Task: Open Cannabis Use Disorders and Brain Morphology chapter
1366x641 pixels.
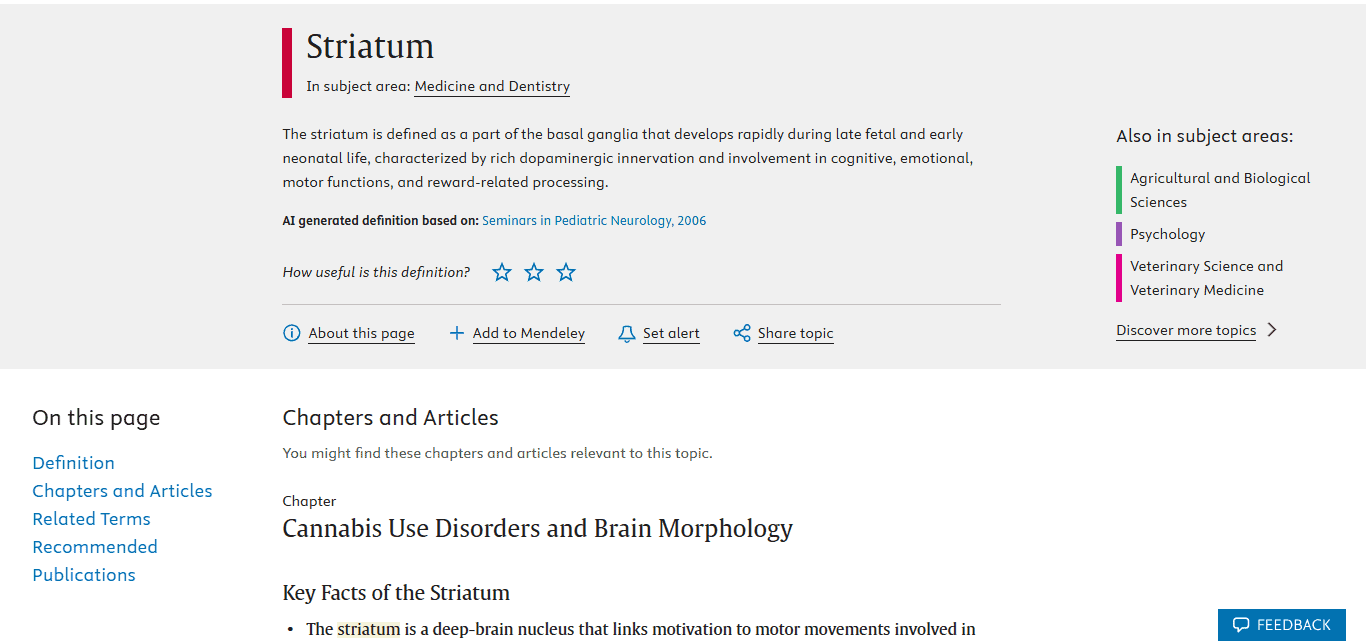Action: [537, 528]
